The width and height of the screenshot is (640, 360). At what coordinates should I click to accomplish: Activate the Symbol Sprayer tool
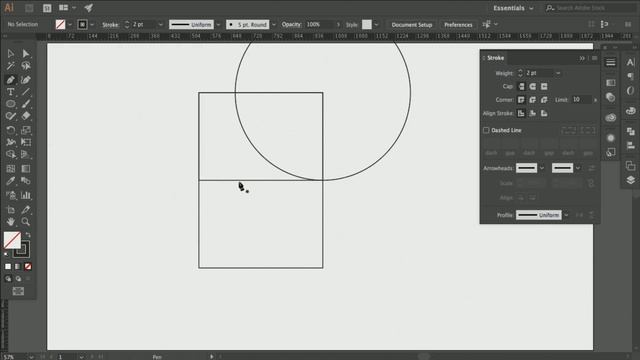pos(11,195)
